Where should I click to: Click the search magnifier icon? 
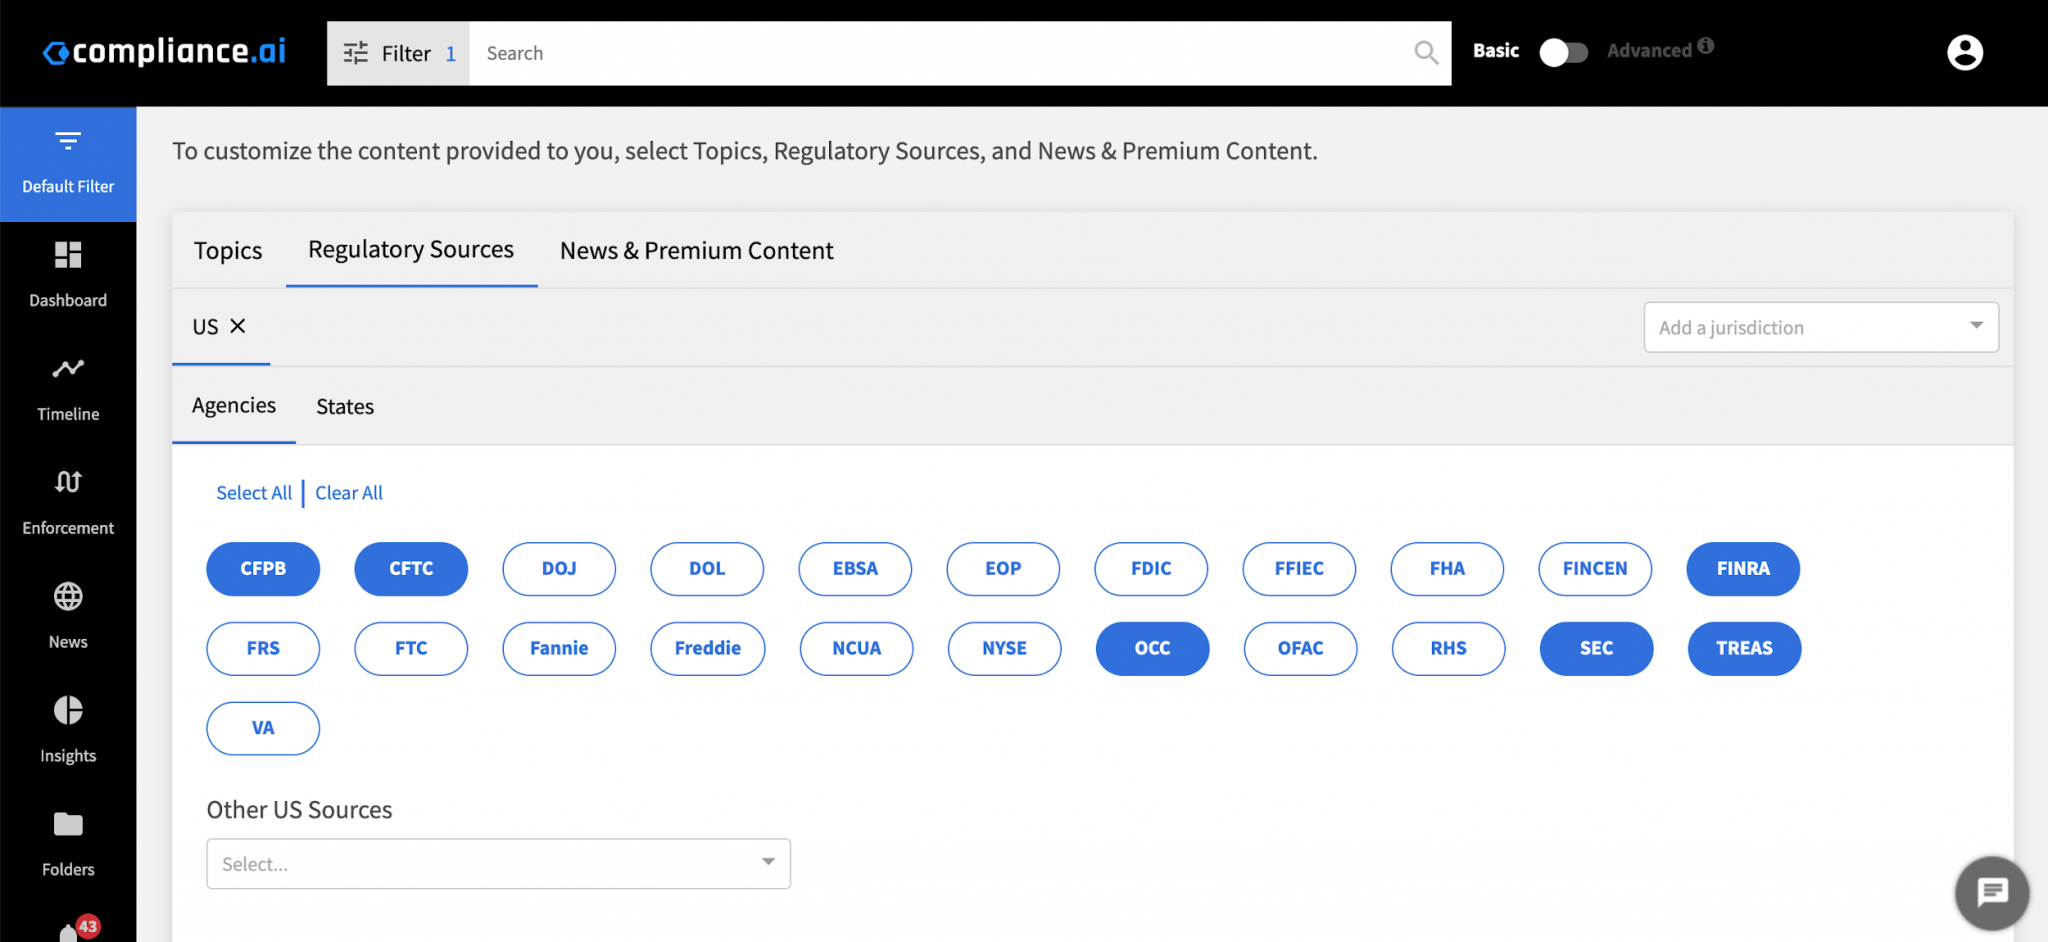pyautogui.click(x=1426, y=53)
